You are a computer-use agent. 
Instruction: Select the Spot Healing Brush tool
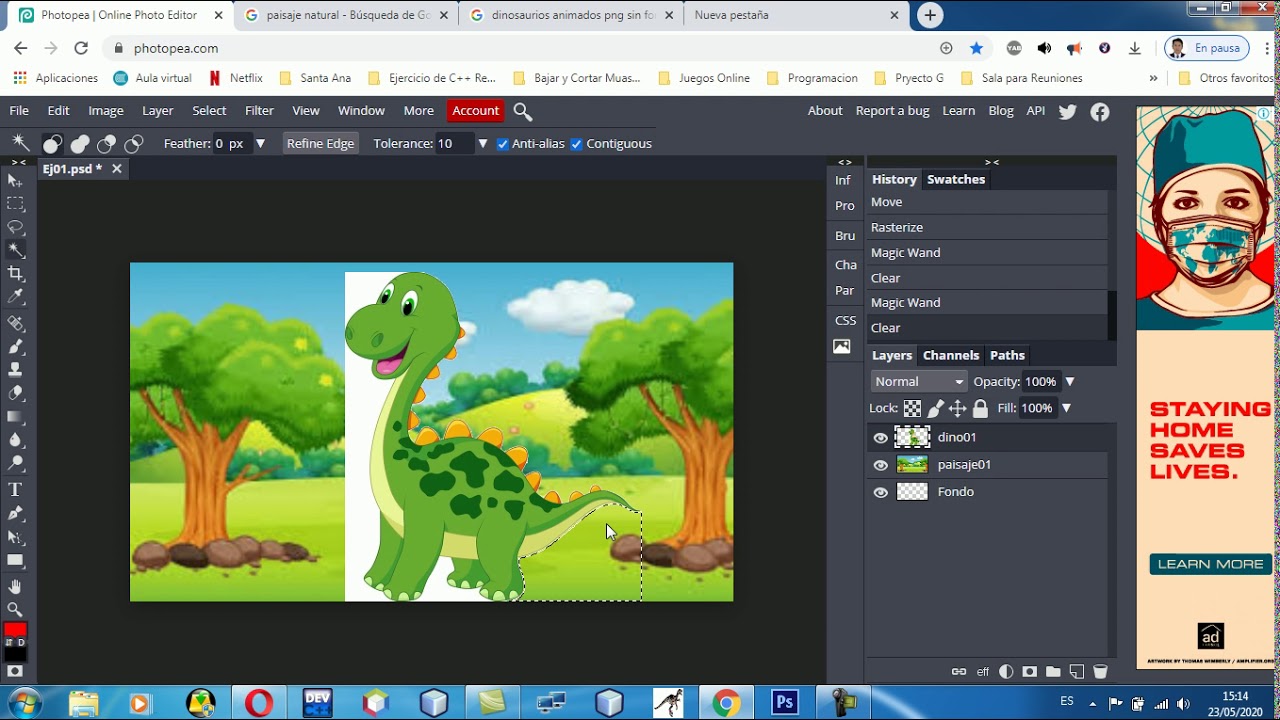coord(15,324)
